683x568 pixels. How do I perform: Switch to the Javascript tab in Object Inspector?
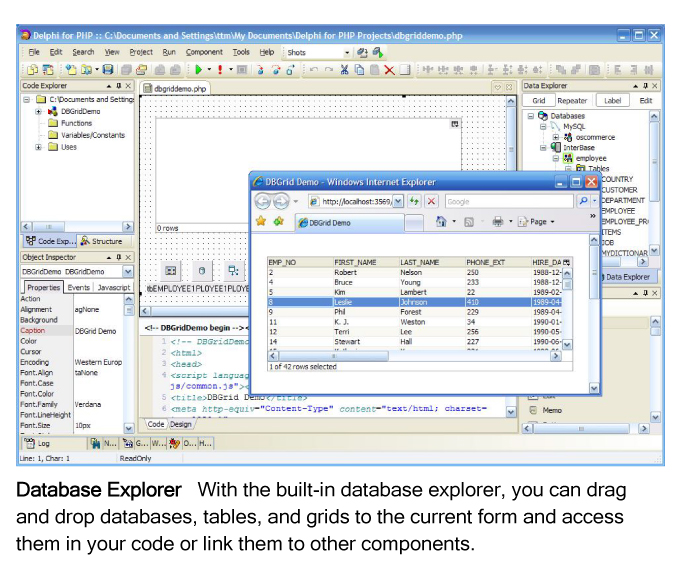[x=114, y=287]
